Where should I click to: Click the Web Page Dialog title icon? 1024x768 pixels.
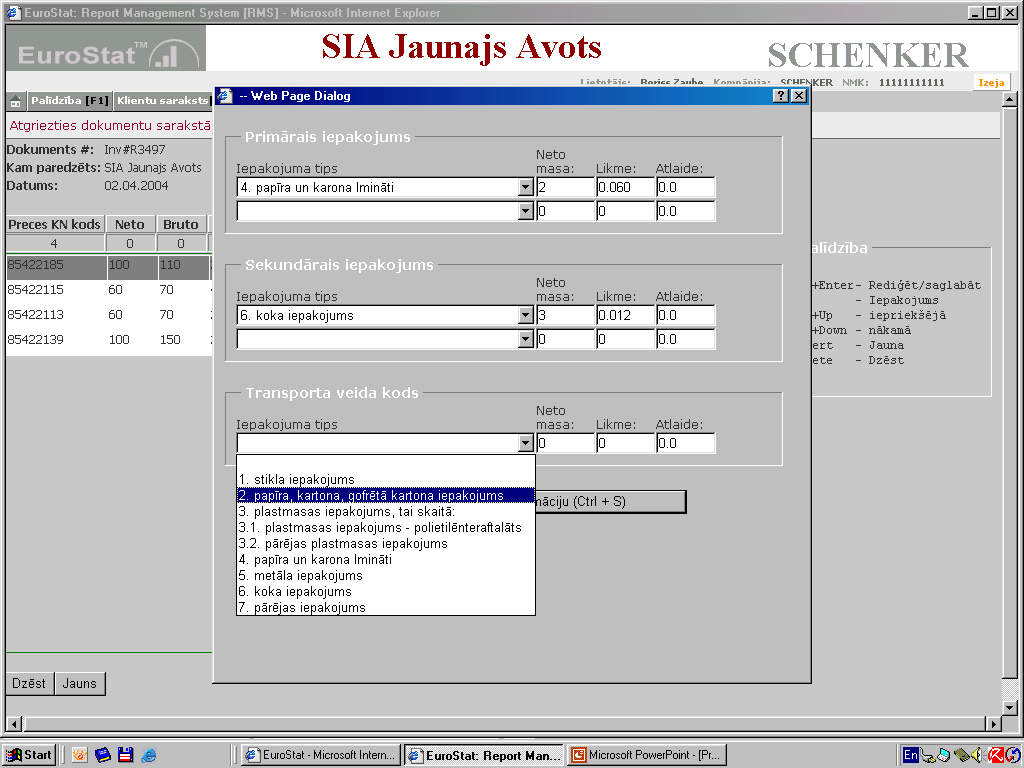point(225,96)
